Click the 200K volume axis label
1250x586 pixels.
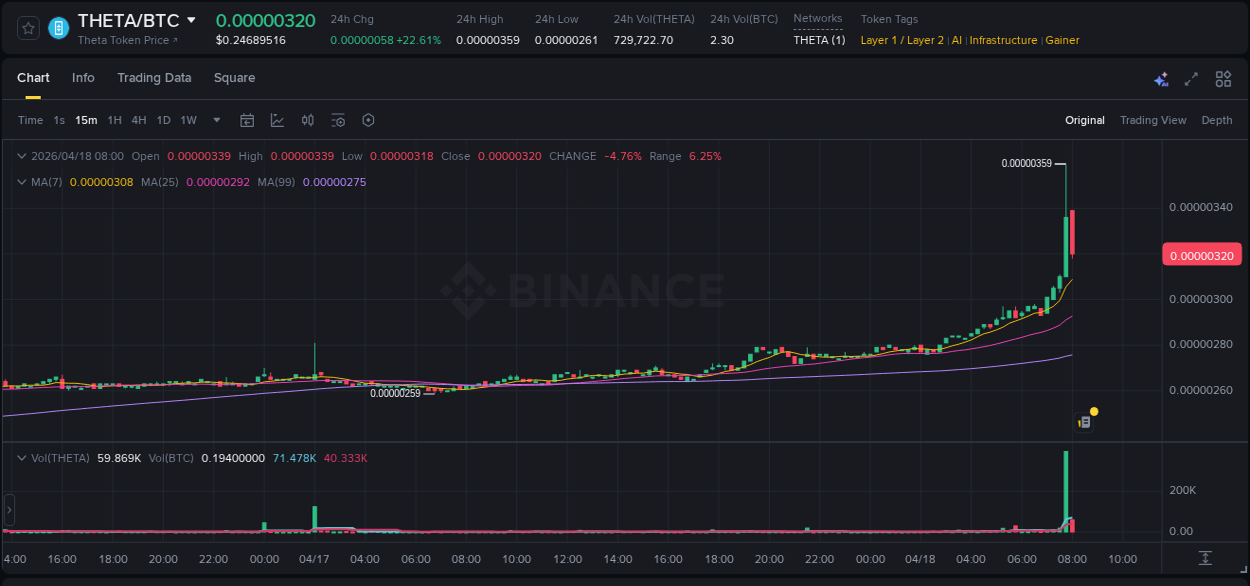tap(1181, 490)
